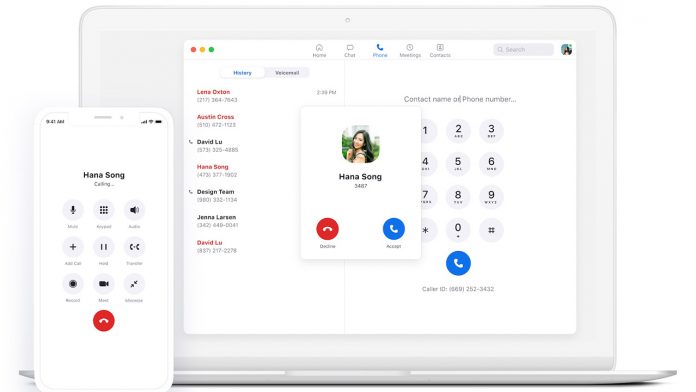Click the Search field
The width and height of the screenshot is (696, 392).
pyautogui.click(x=524, y=50)
